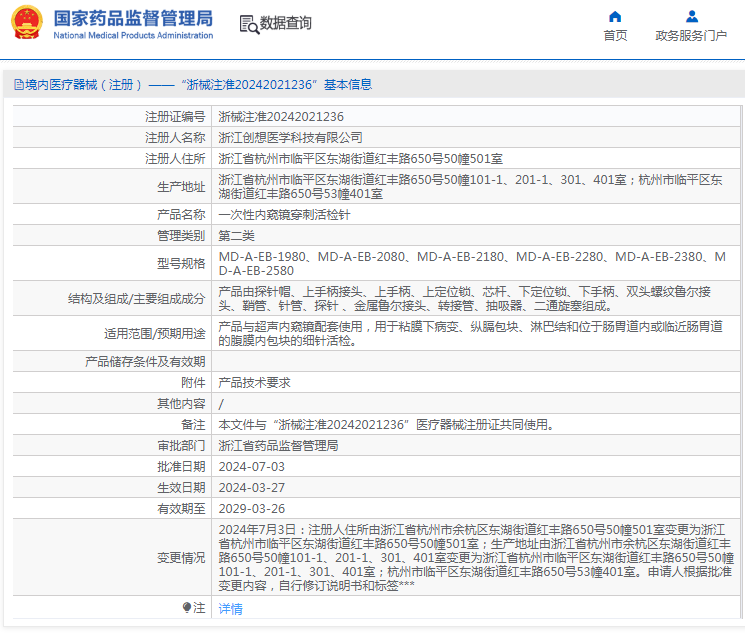
Task: Go to 数据查询 text heading
Action: [286, 24]
